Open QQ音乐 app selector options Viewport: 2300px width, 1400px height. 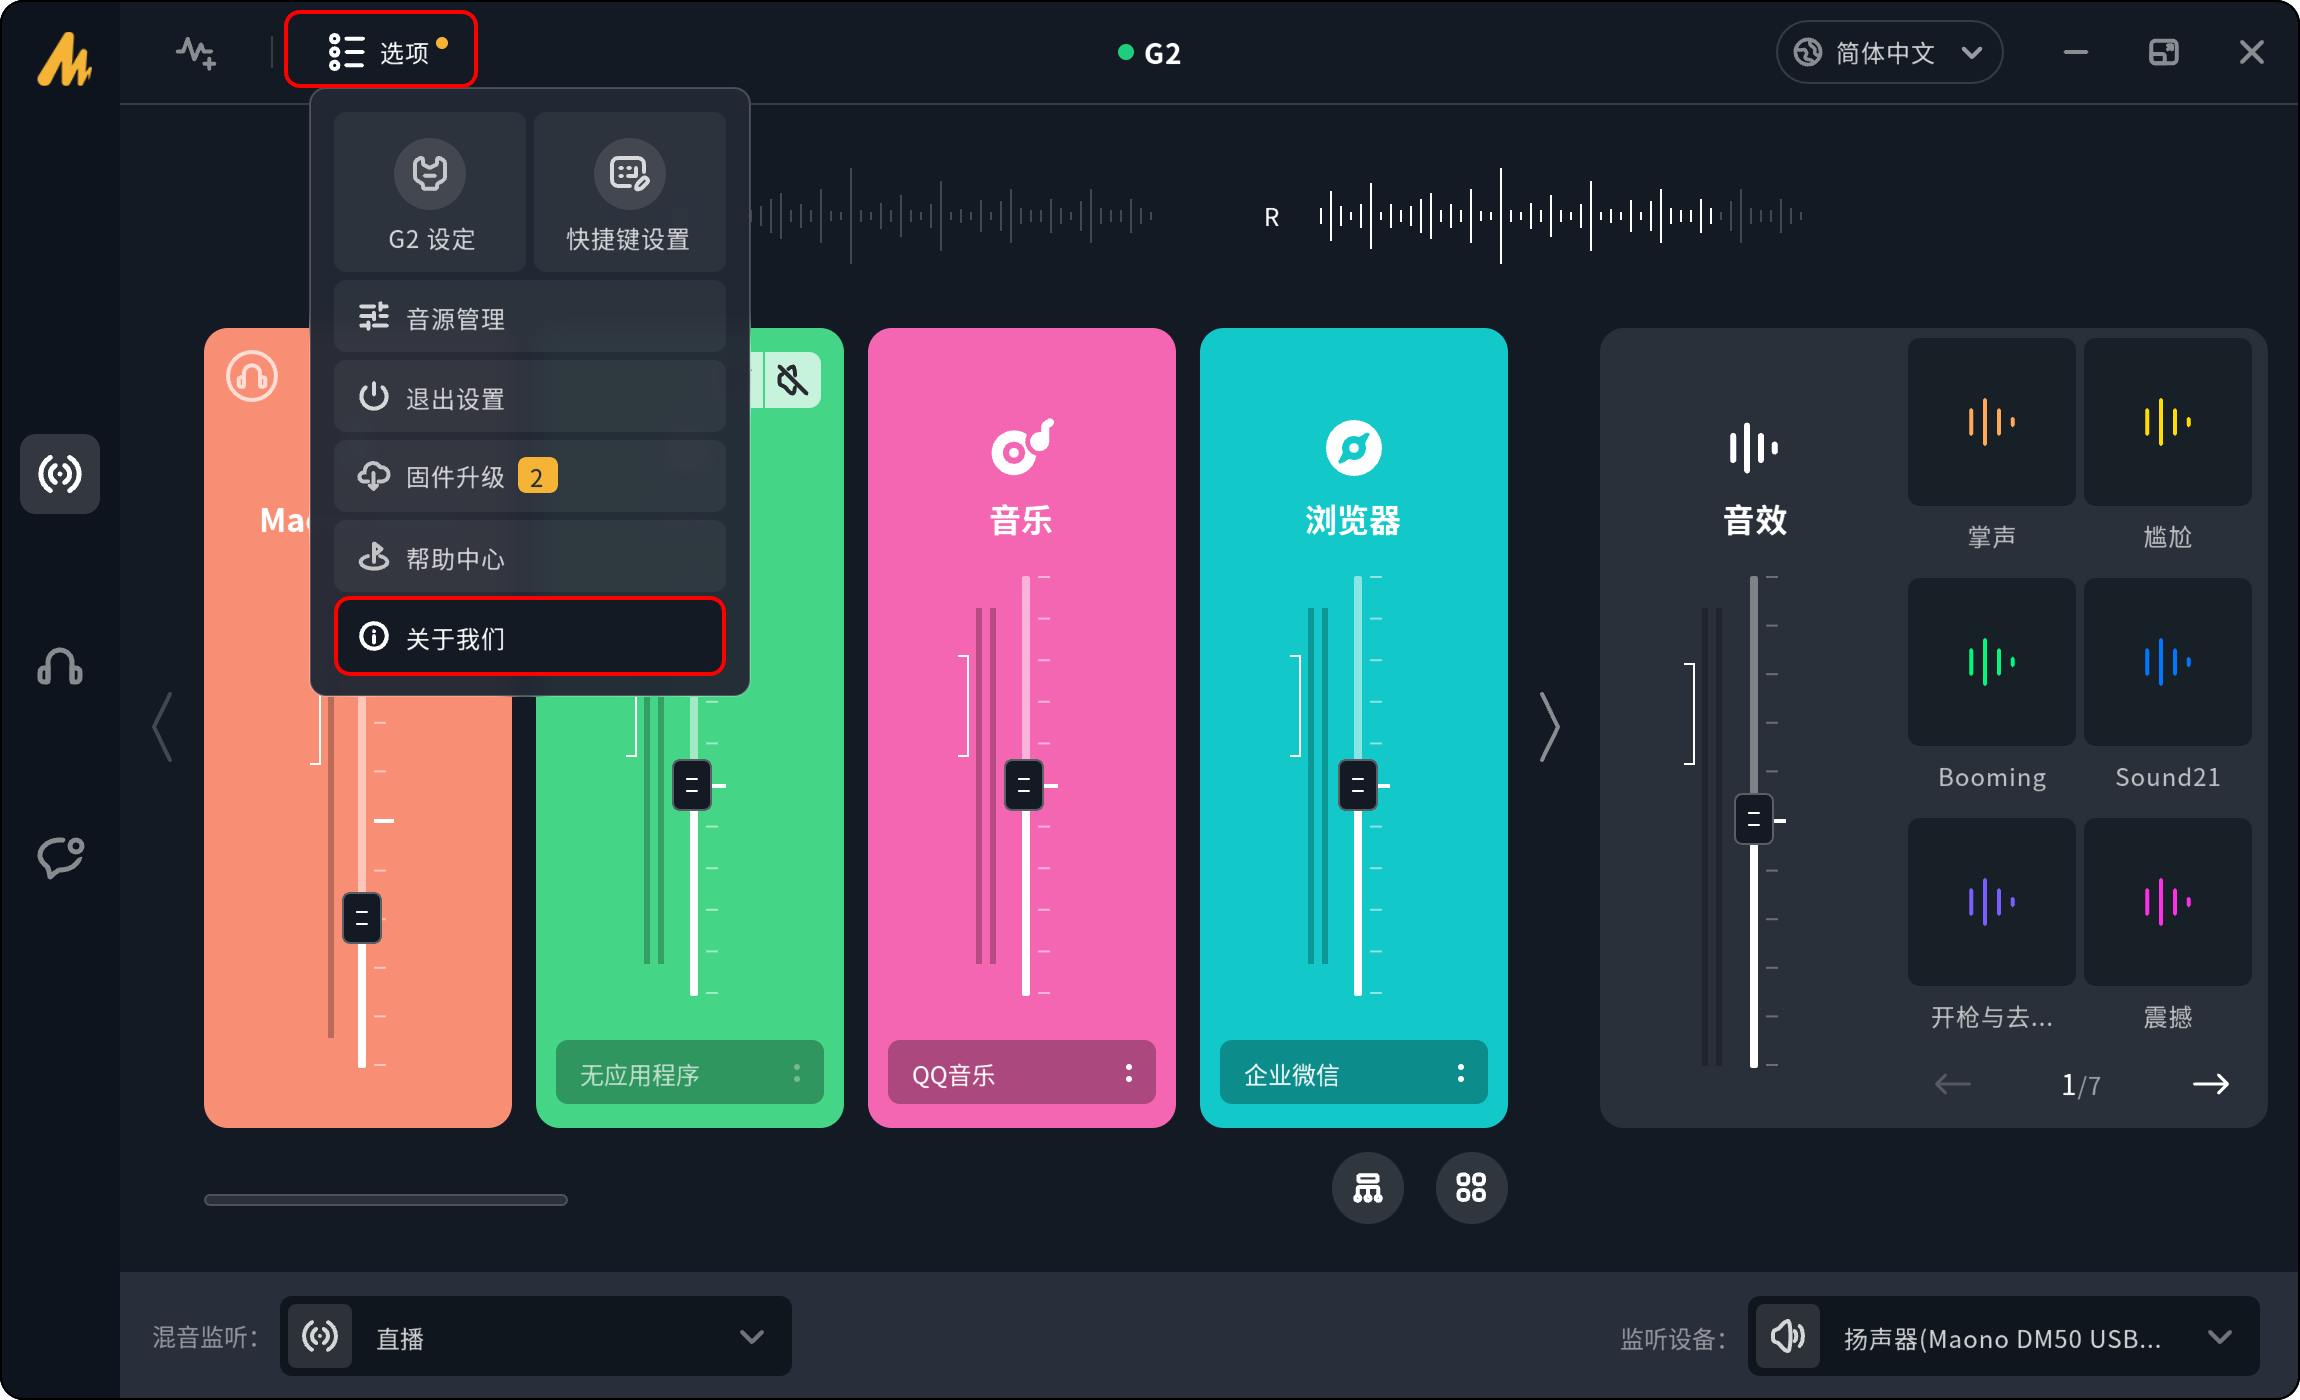pos(1128,1073)
